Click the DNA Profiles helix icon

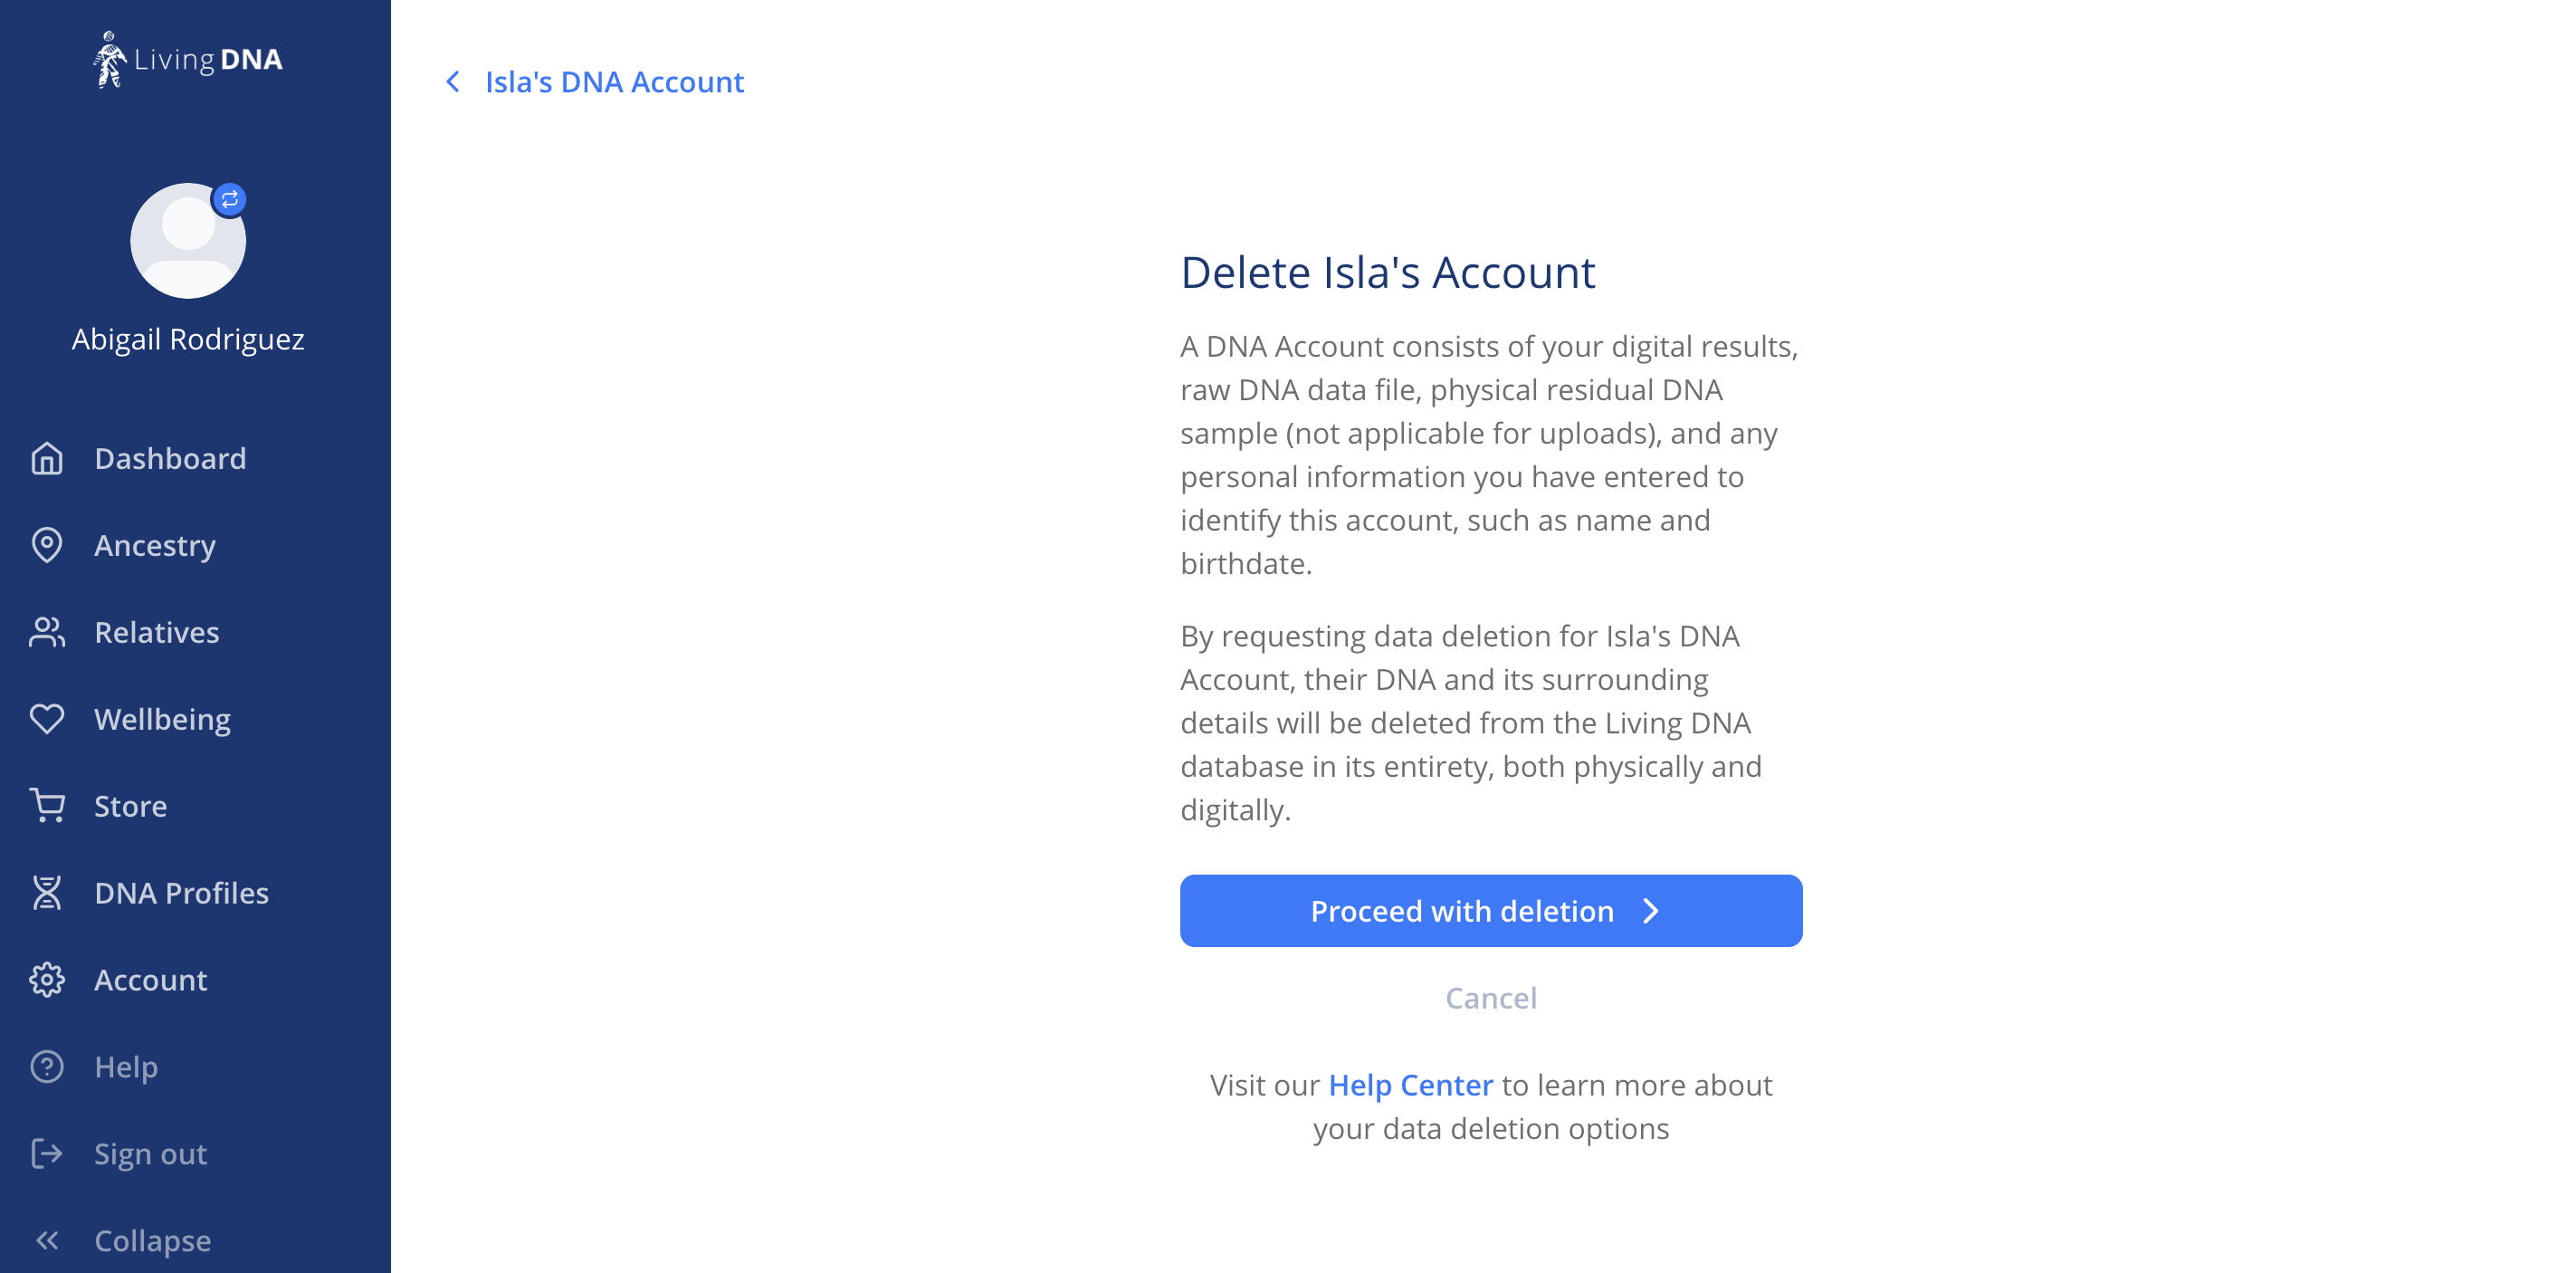pyautogui.click(x=47, y=893)
